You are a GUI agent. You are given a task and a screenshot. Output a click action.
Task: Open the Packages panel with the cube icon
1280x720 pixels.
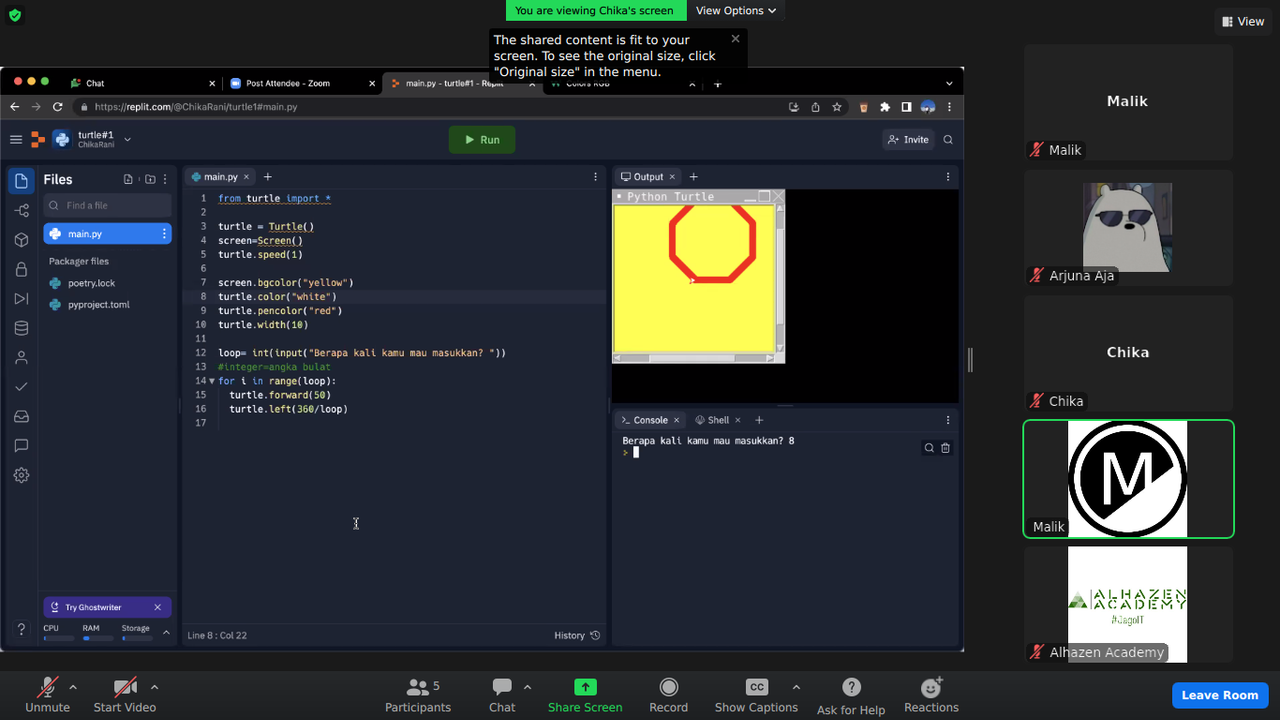pos(21,239)
